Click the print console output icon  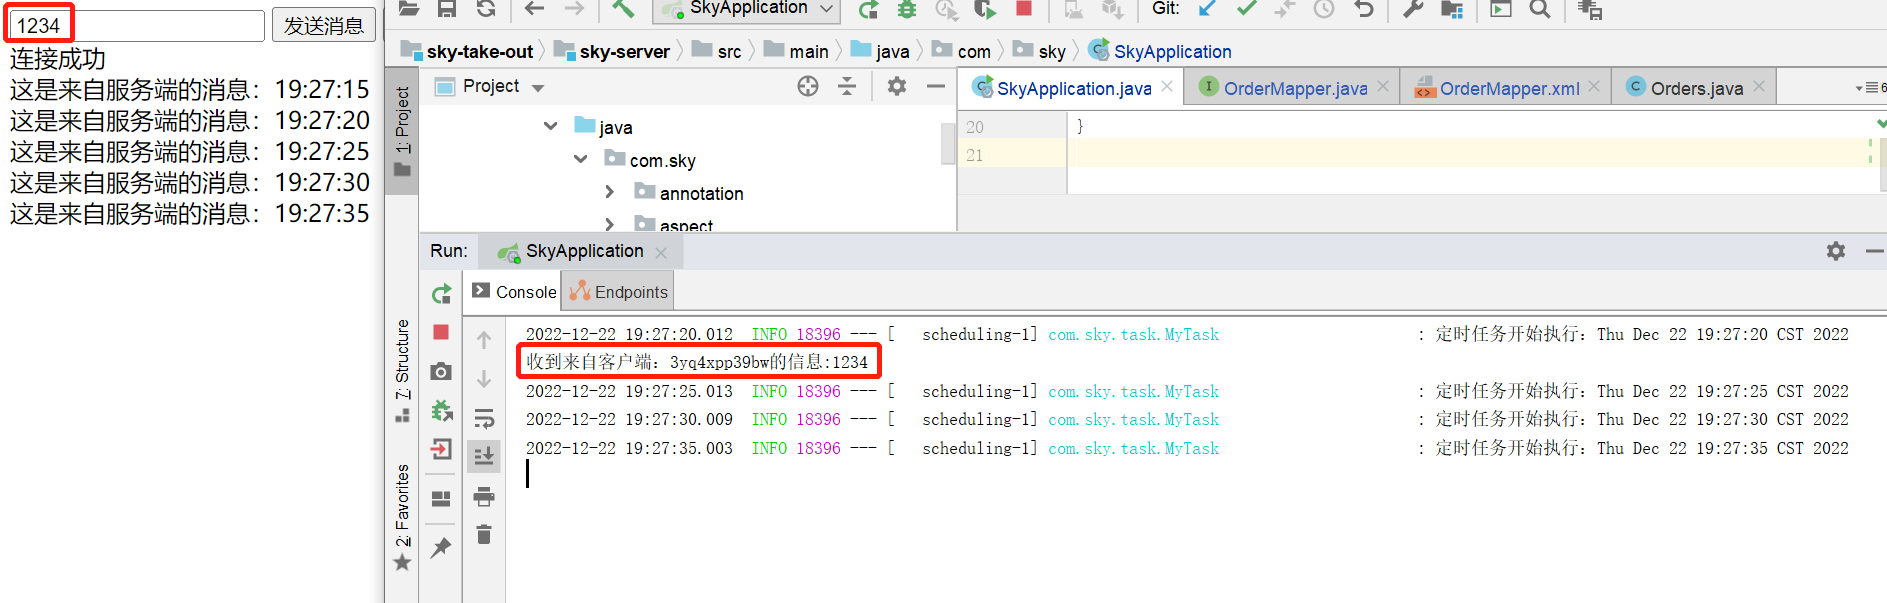tap(484, 496)
